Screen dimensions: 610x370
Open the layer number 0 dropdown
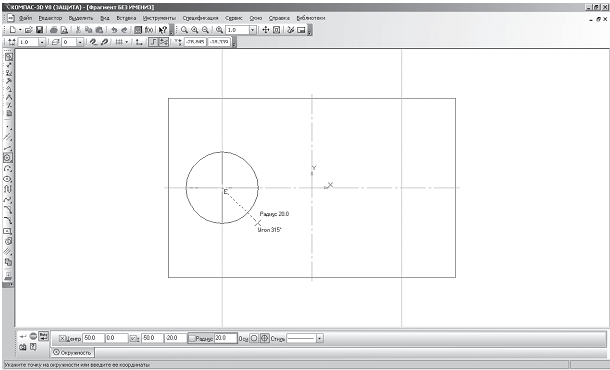[x=80, y=42]
